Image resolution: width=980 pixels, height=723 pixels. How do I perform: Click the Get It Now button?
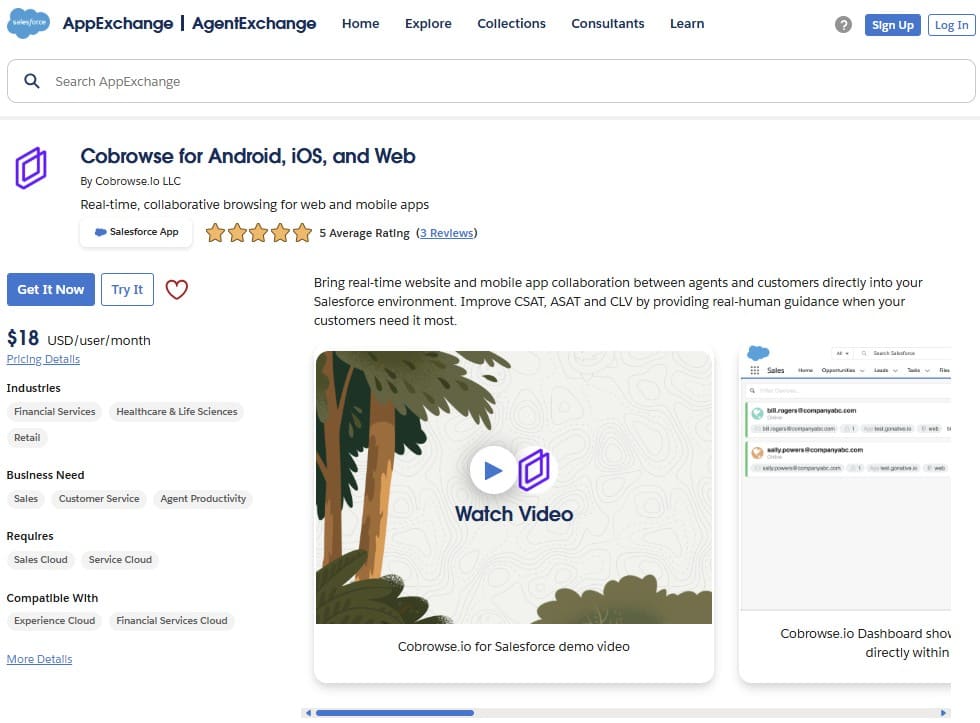pyautogui.click(x=51, y=289)
